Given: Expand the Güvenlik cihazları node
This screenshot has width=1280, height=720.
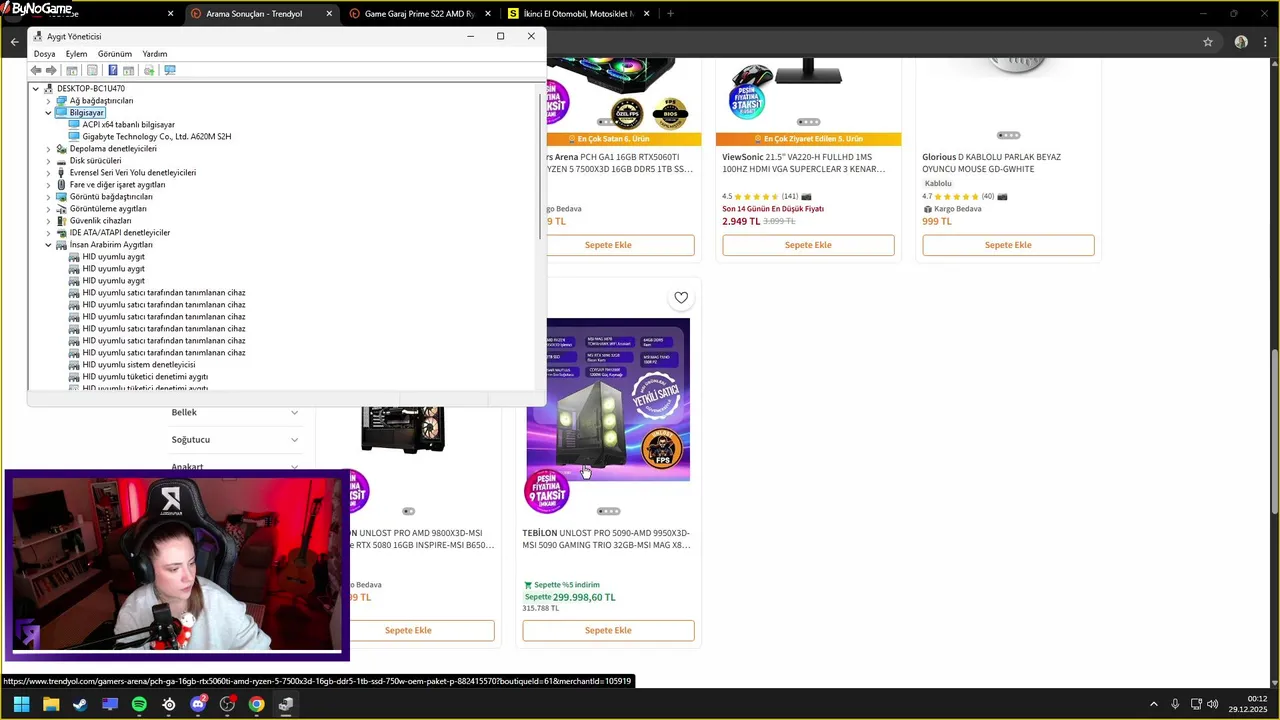Looking at the screenshot, I should (48, 220).
